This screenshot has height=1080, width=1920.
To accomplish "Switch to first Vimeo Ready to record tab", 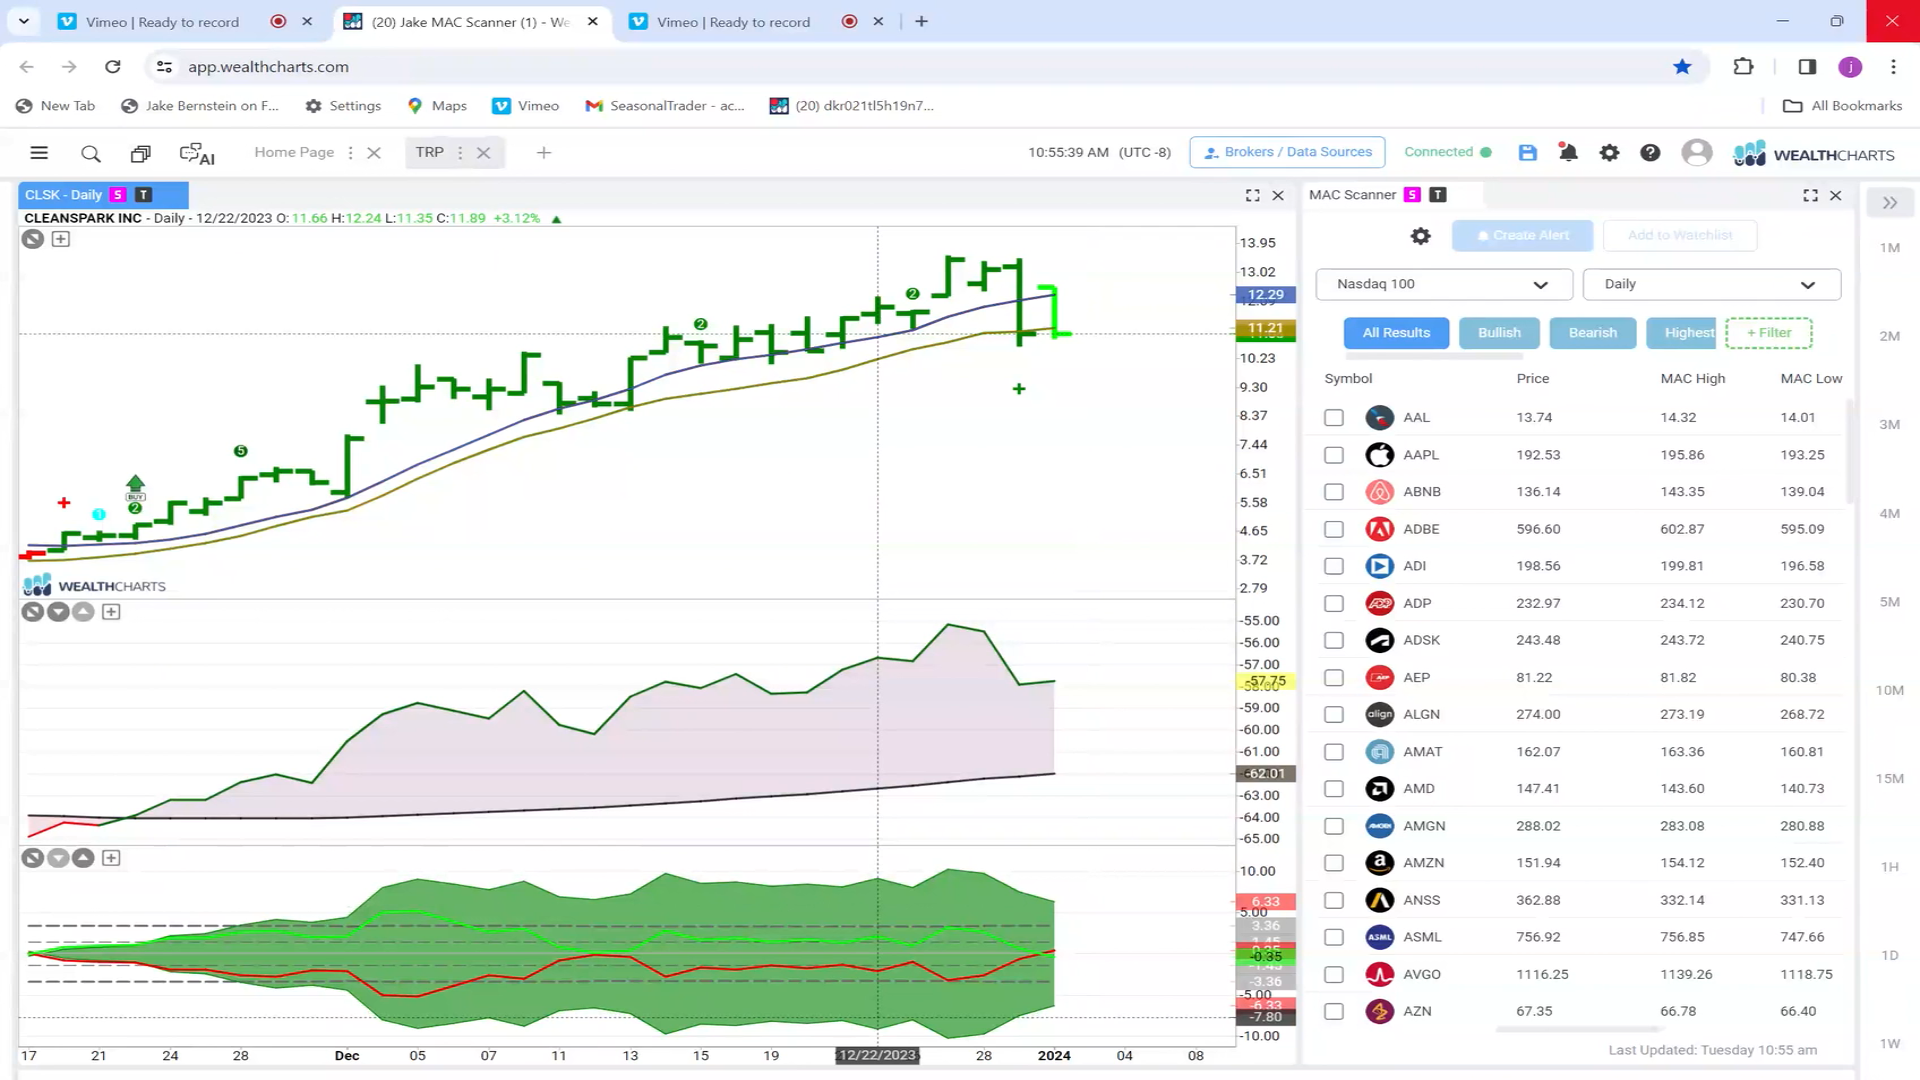I will pos(186,22).
